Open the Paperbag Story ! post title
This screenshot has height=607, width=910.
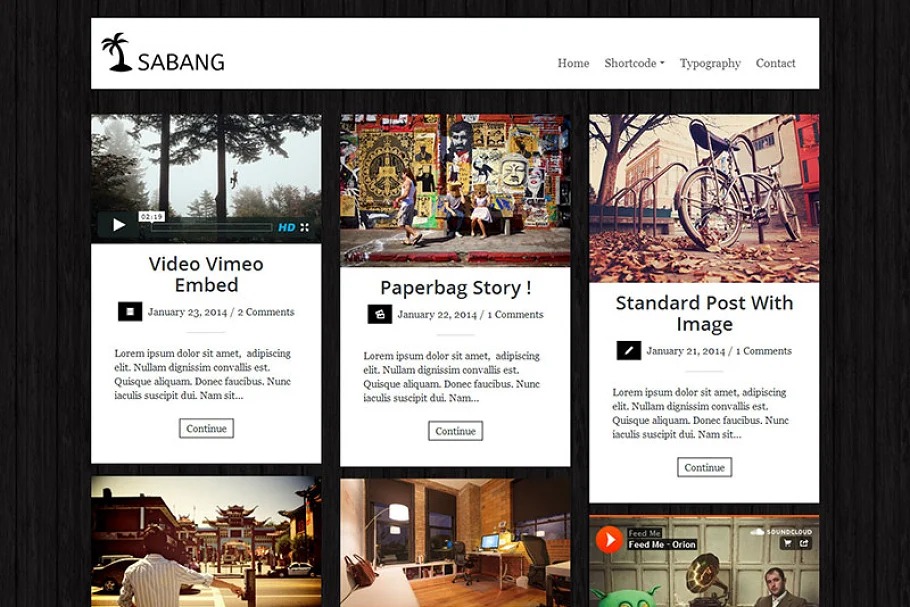[x=456, y=288]
